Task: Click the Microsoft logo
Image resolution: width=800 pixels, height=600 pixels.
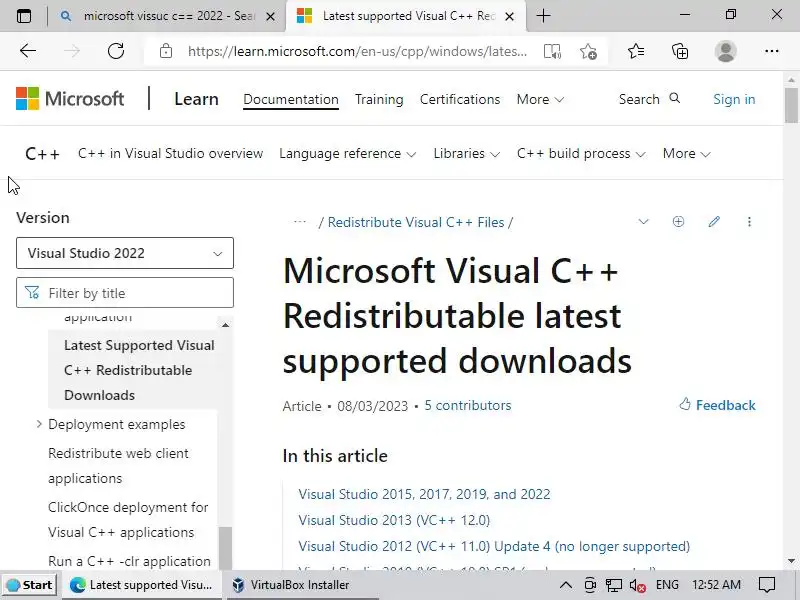Action: coord(70,98)
